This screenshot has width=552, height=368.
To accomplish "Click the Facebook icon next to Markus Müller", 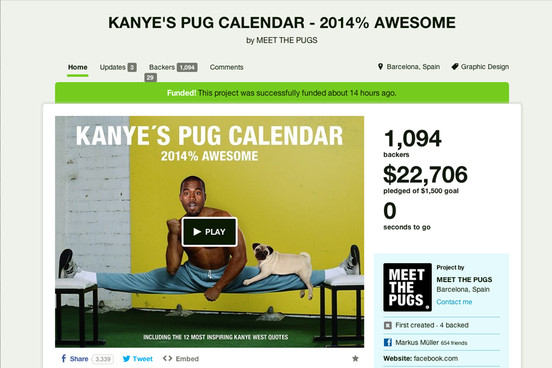I will [388, 342].
